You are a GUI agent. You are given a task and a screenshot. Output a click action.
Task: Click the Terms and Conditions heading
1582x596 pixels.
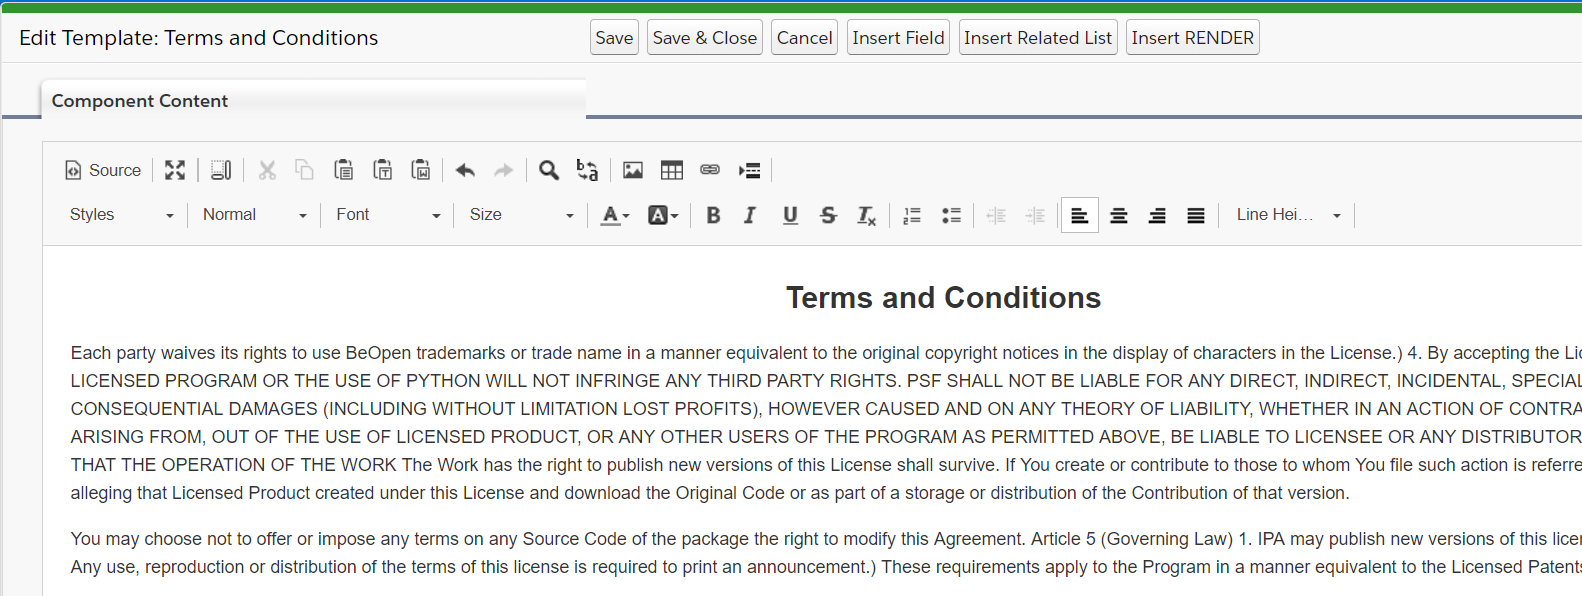943,297
